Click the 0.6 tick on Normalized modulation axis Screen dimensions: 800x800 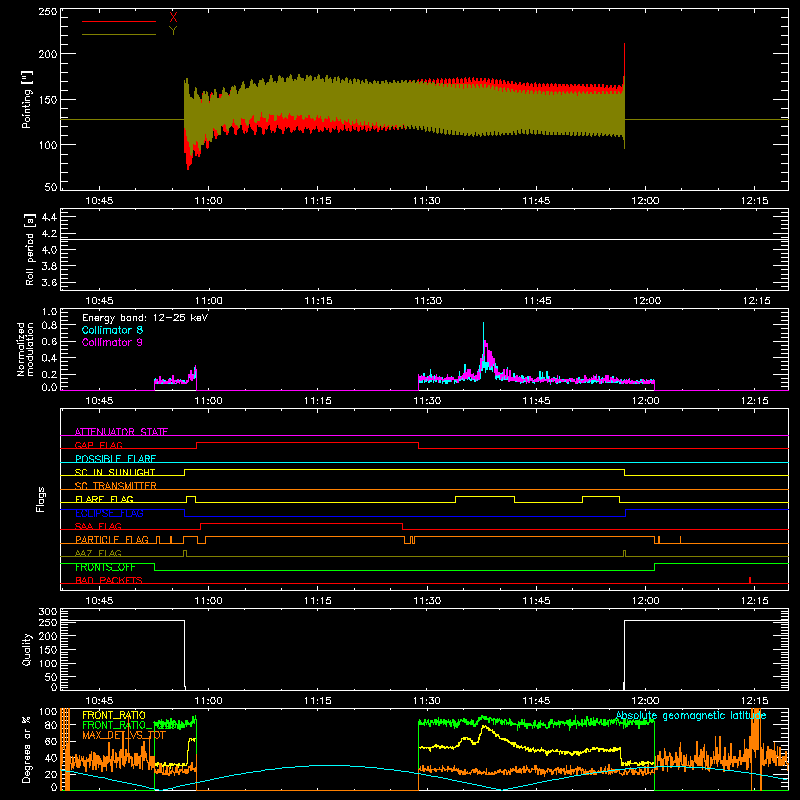[49, 341]
